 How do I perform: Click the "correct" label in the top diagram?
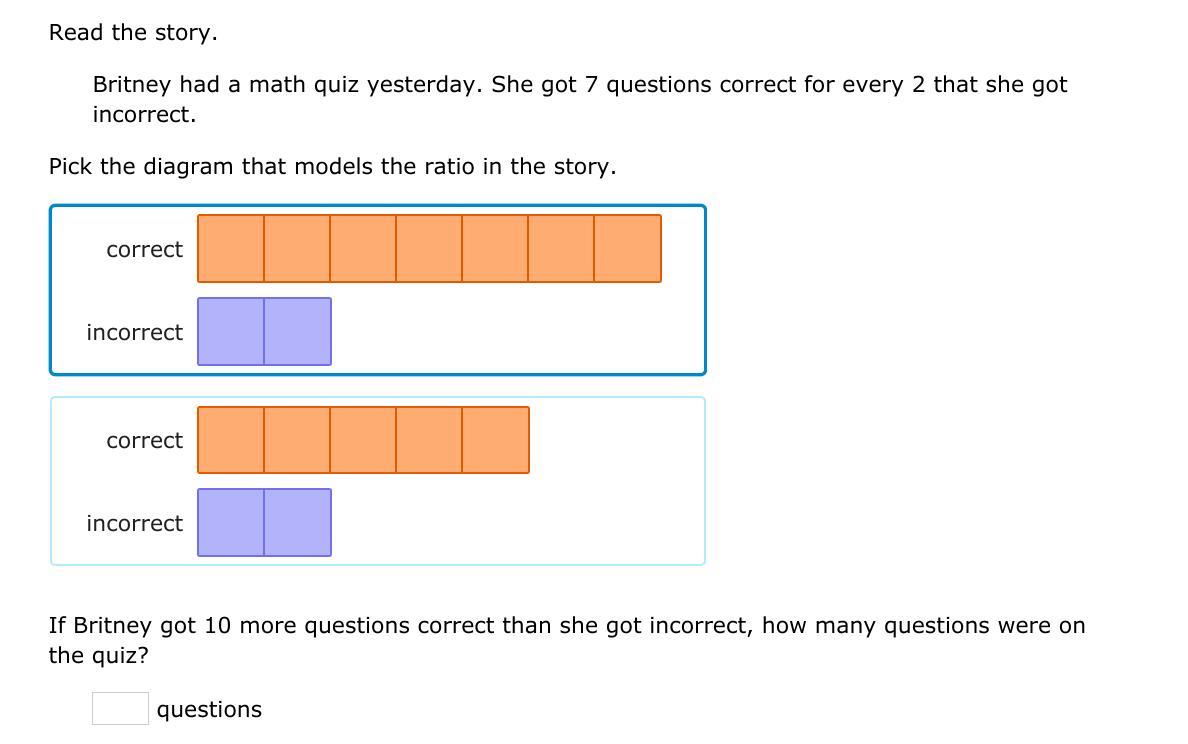[x=145, y=250]
